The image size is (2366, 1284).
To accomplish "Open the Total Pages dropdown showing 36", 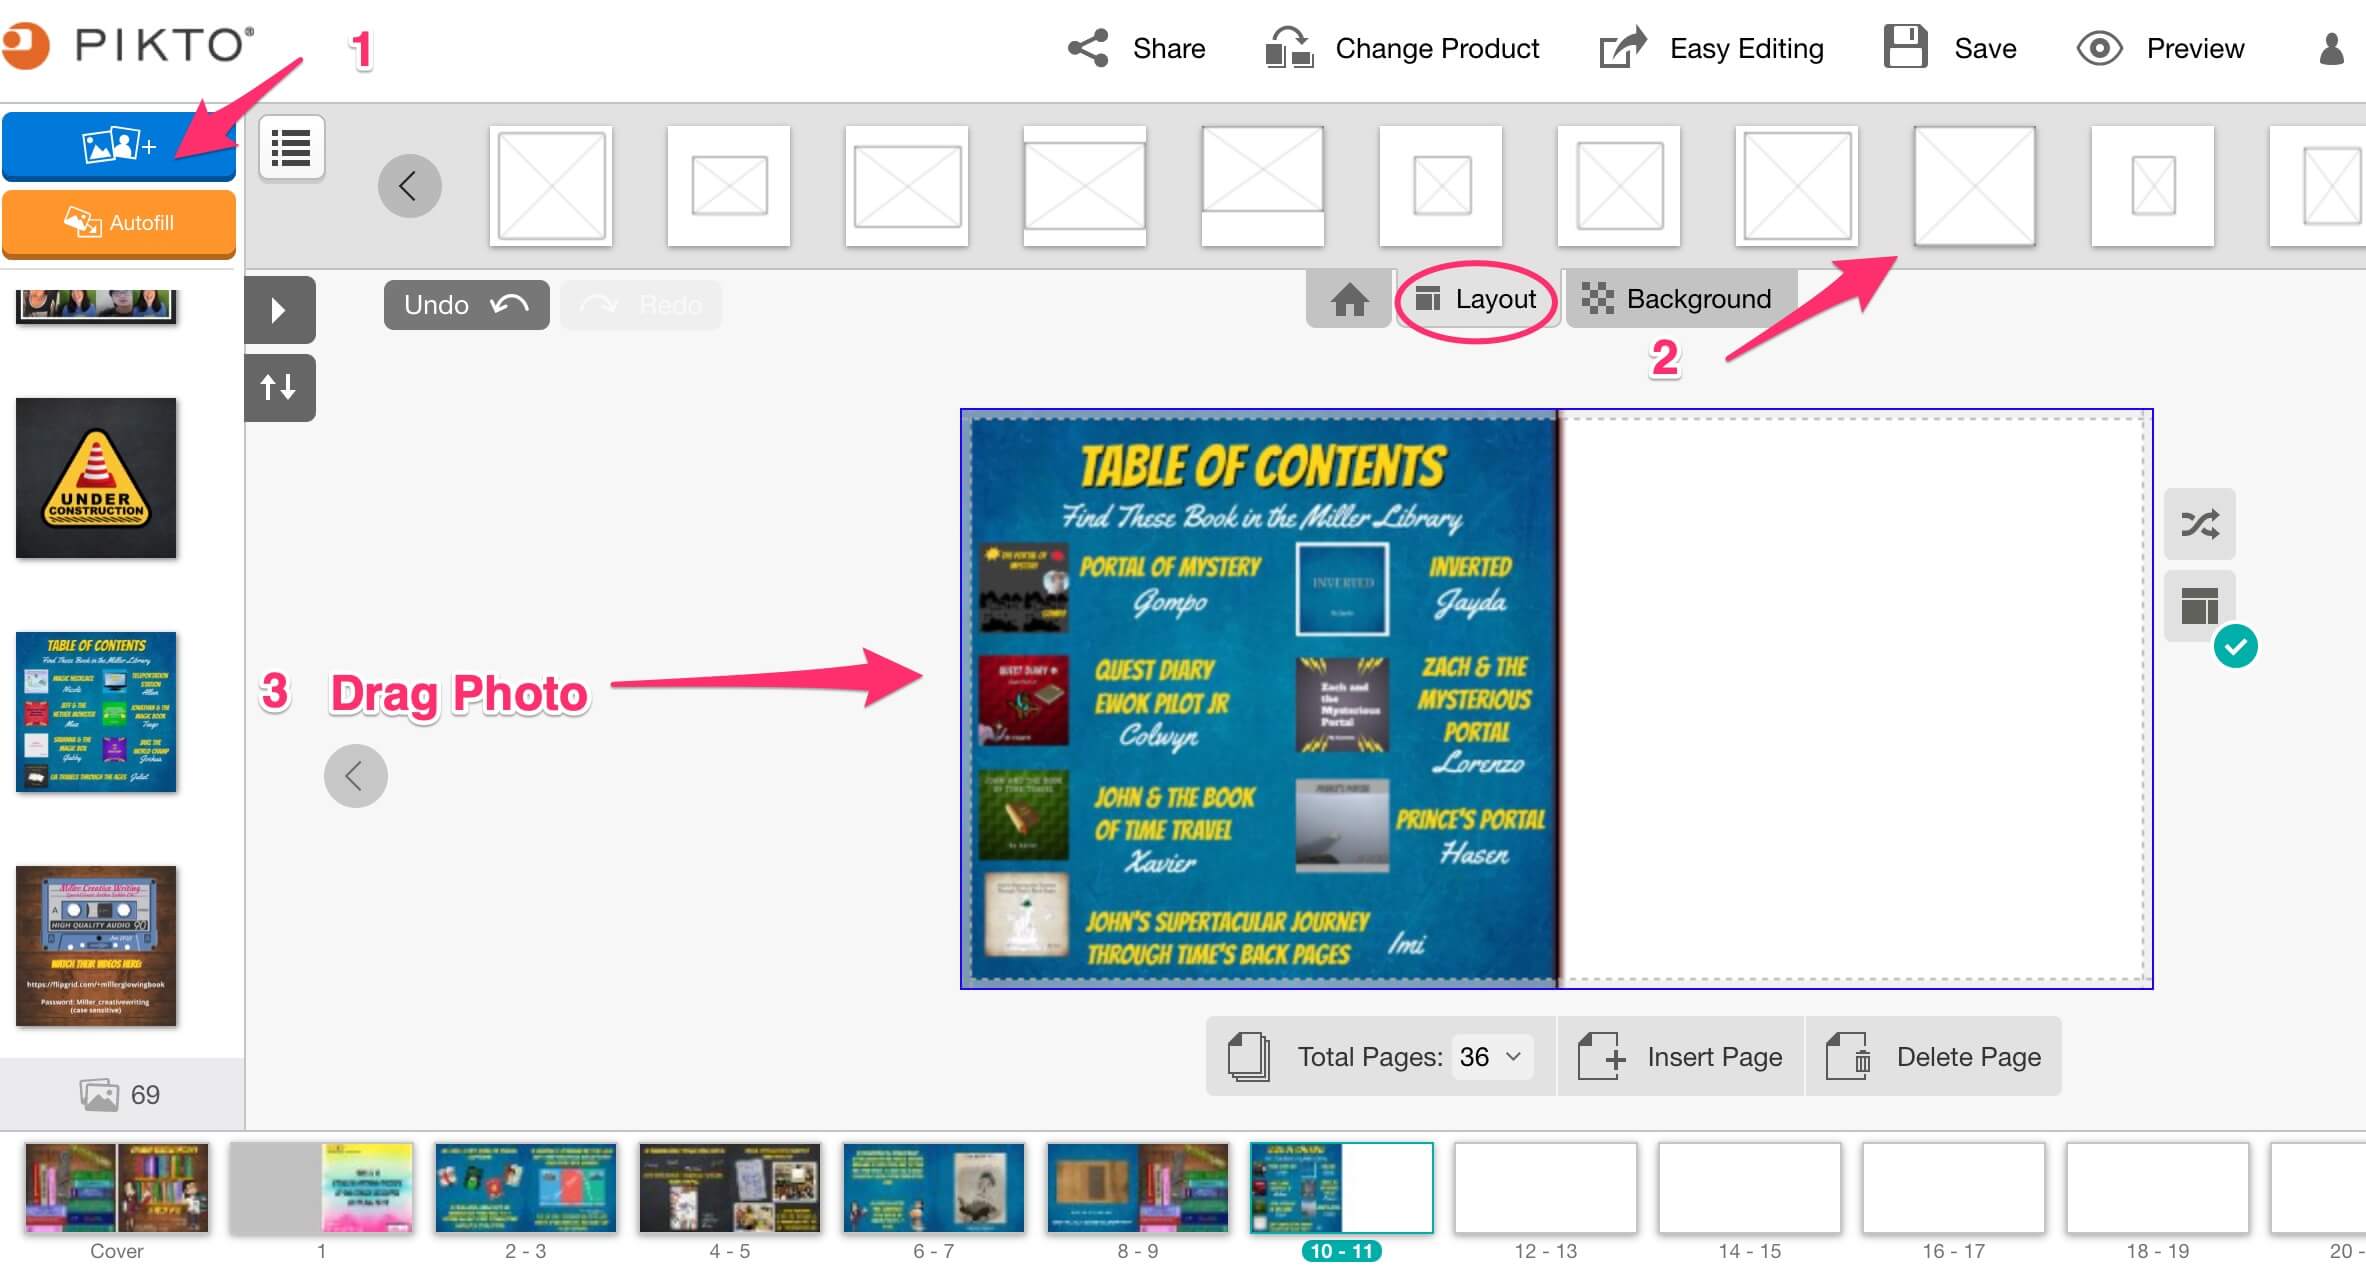I will [1491, 1056].
